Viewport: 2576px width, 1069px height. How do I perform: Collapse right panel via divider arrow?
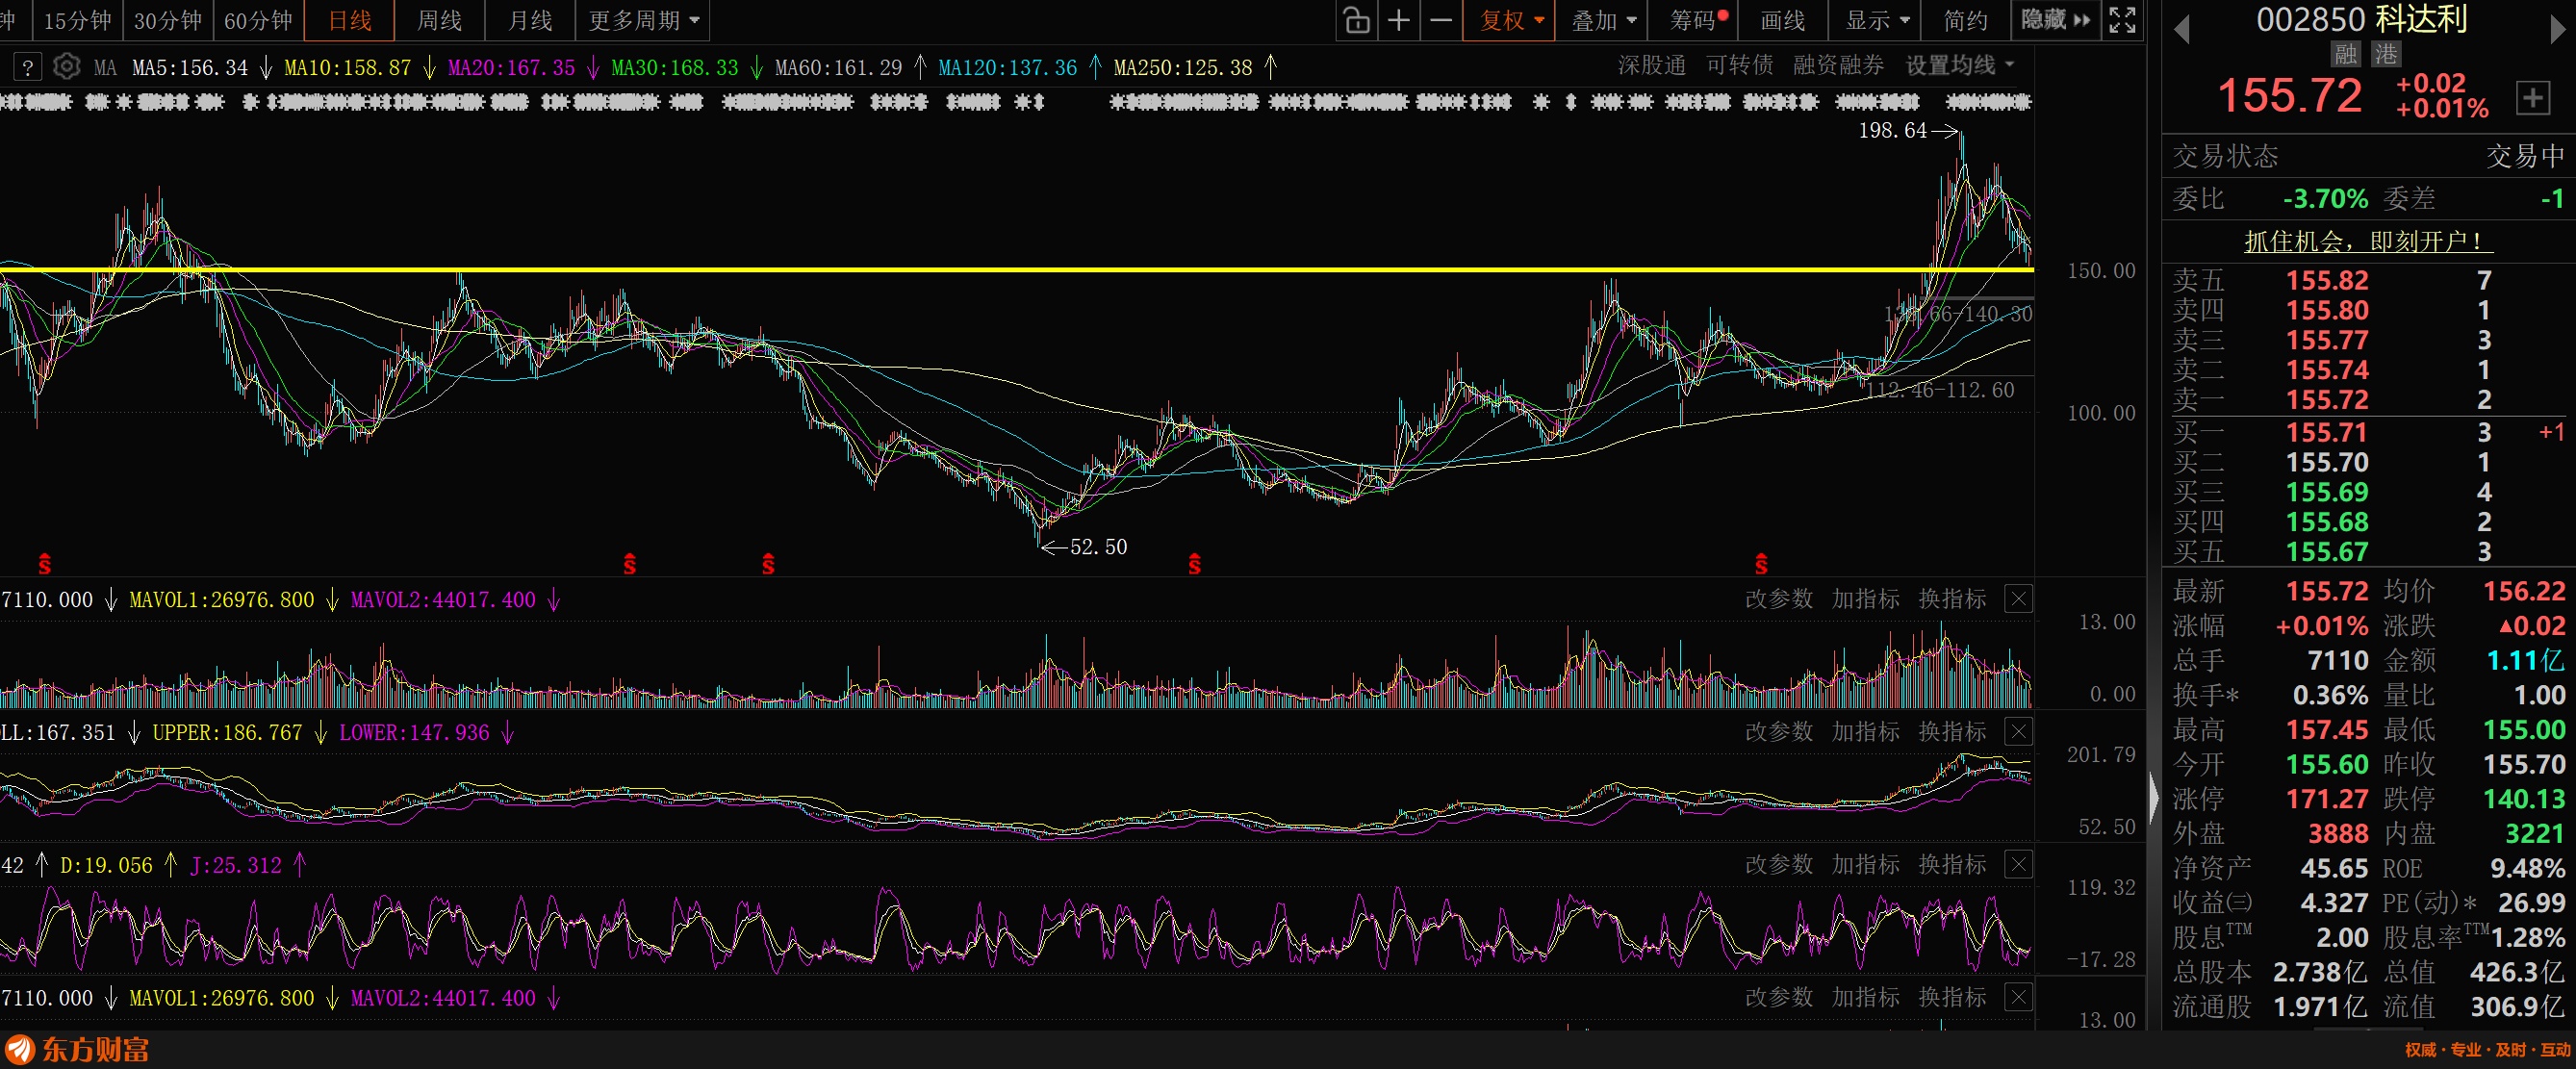coord(2153,798)
